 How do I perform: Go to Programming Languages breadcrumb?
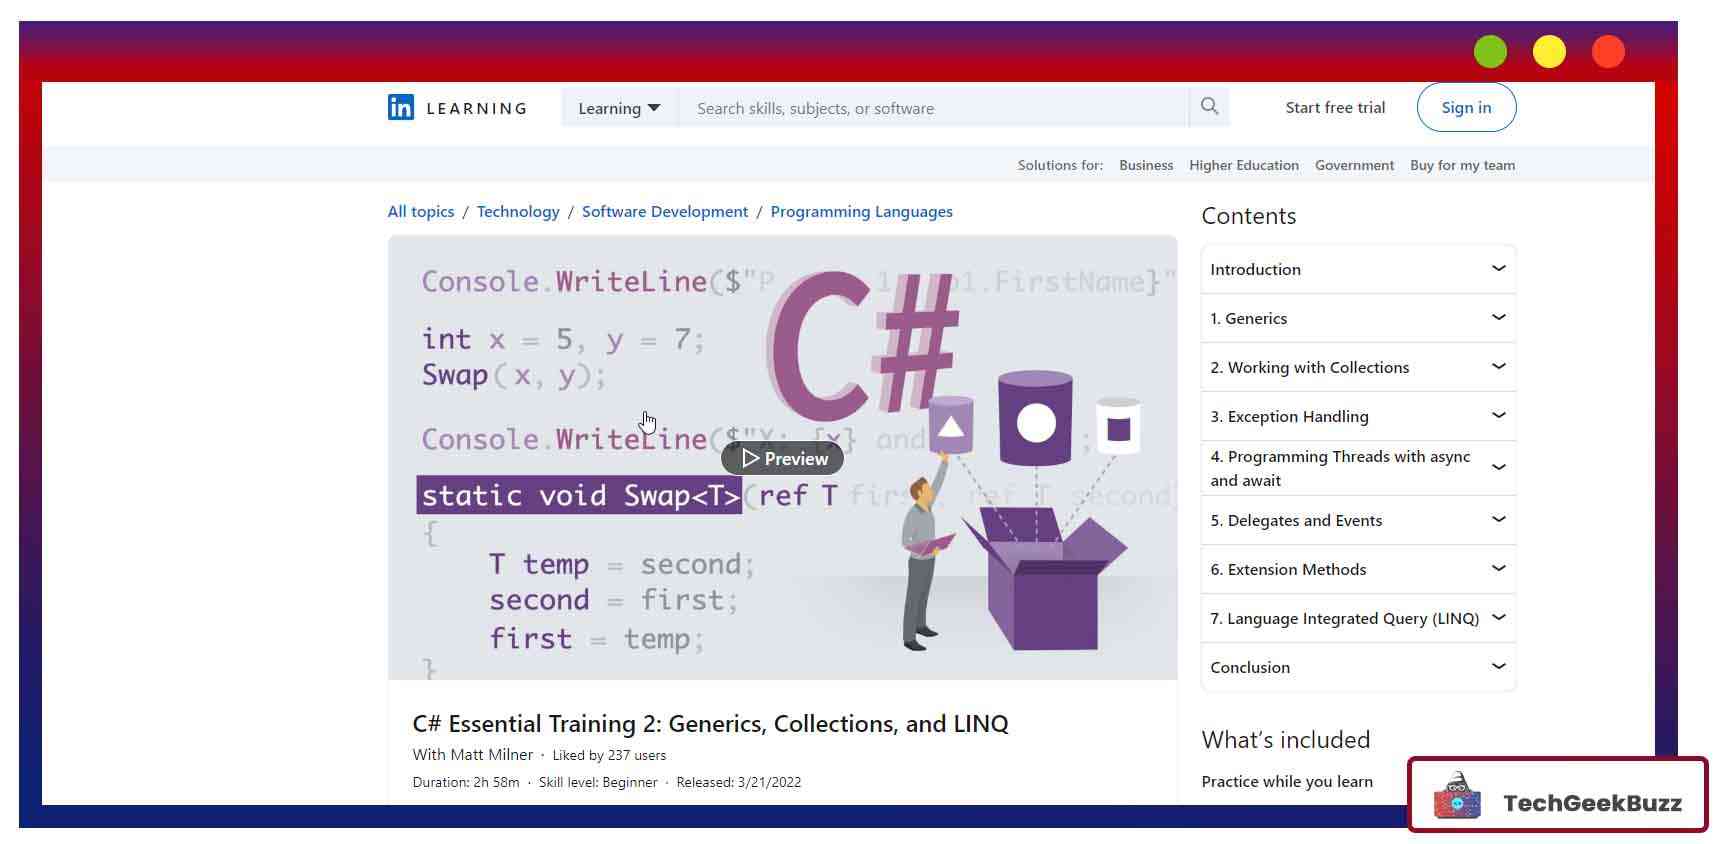pos(861,212)
